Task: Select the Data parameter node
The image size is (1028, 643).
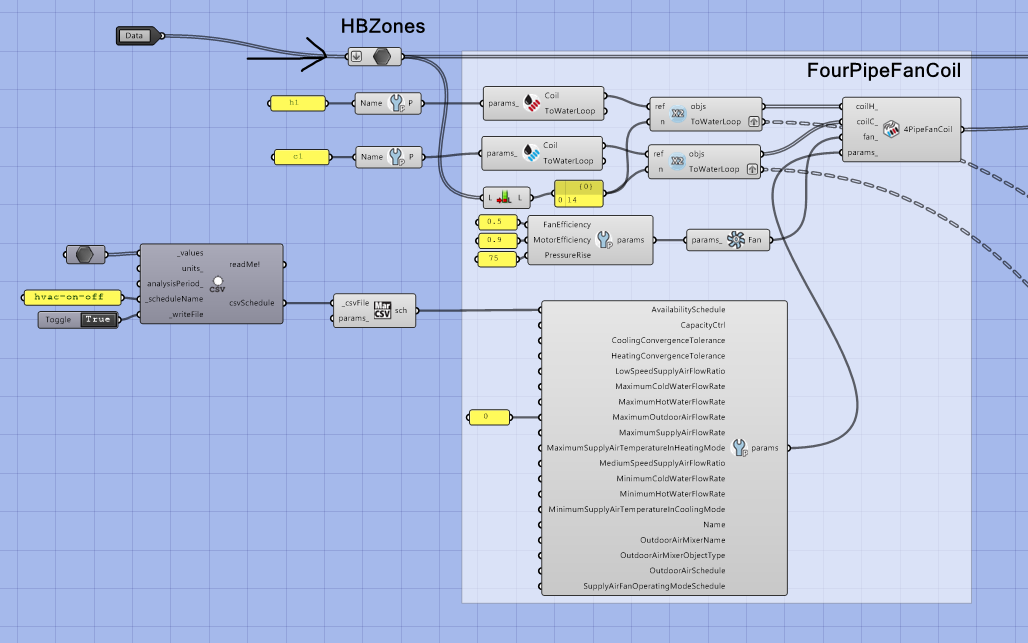Action: coord(138,36)
